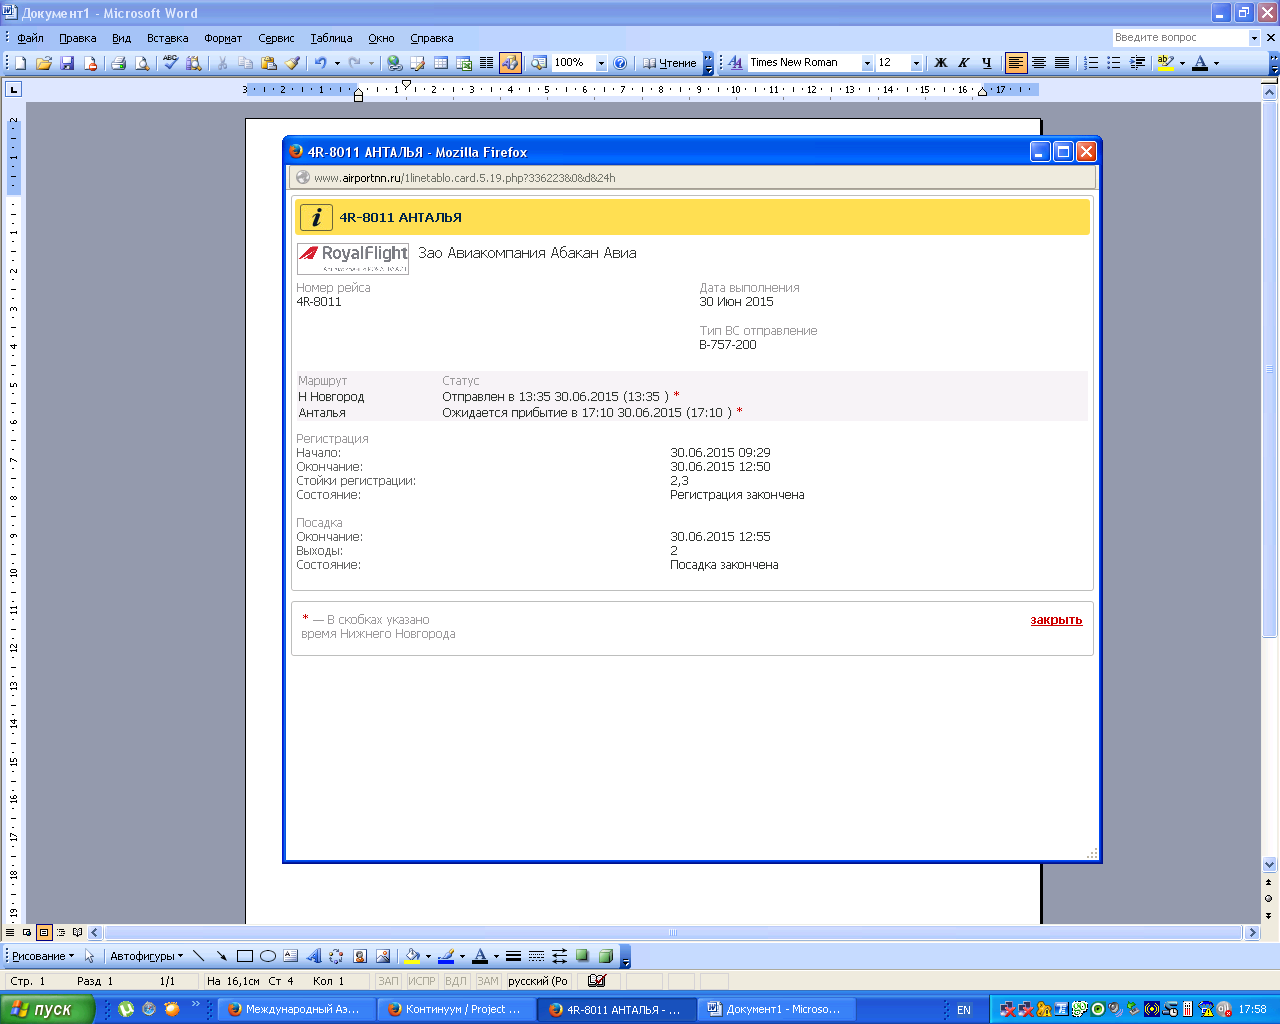Apply the yellow highlight color
The height and width of the screenshot is (1024, 1280).
1165,63
